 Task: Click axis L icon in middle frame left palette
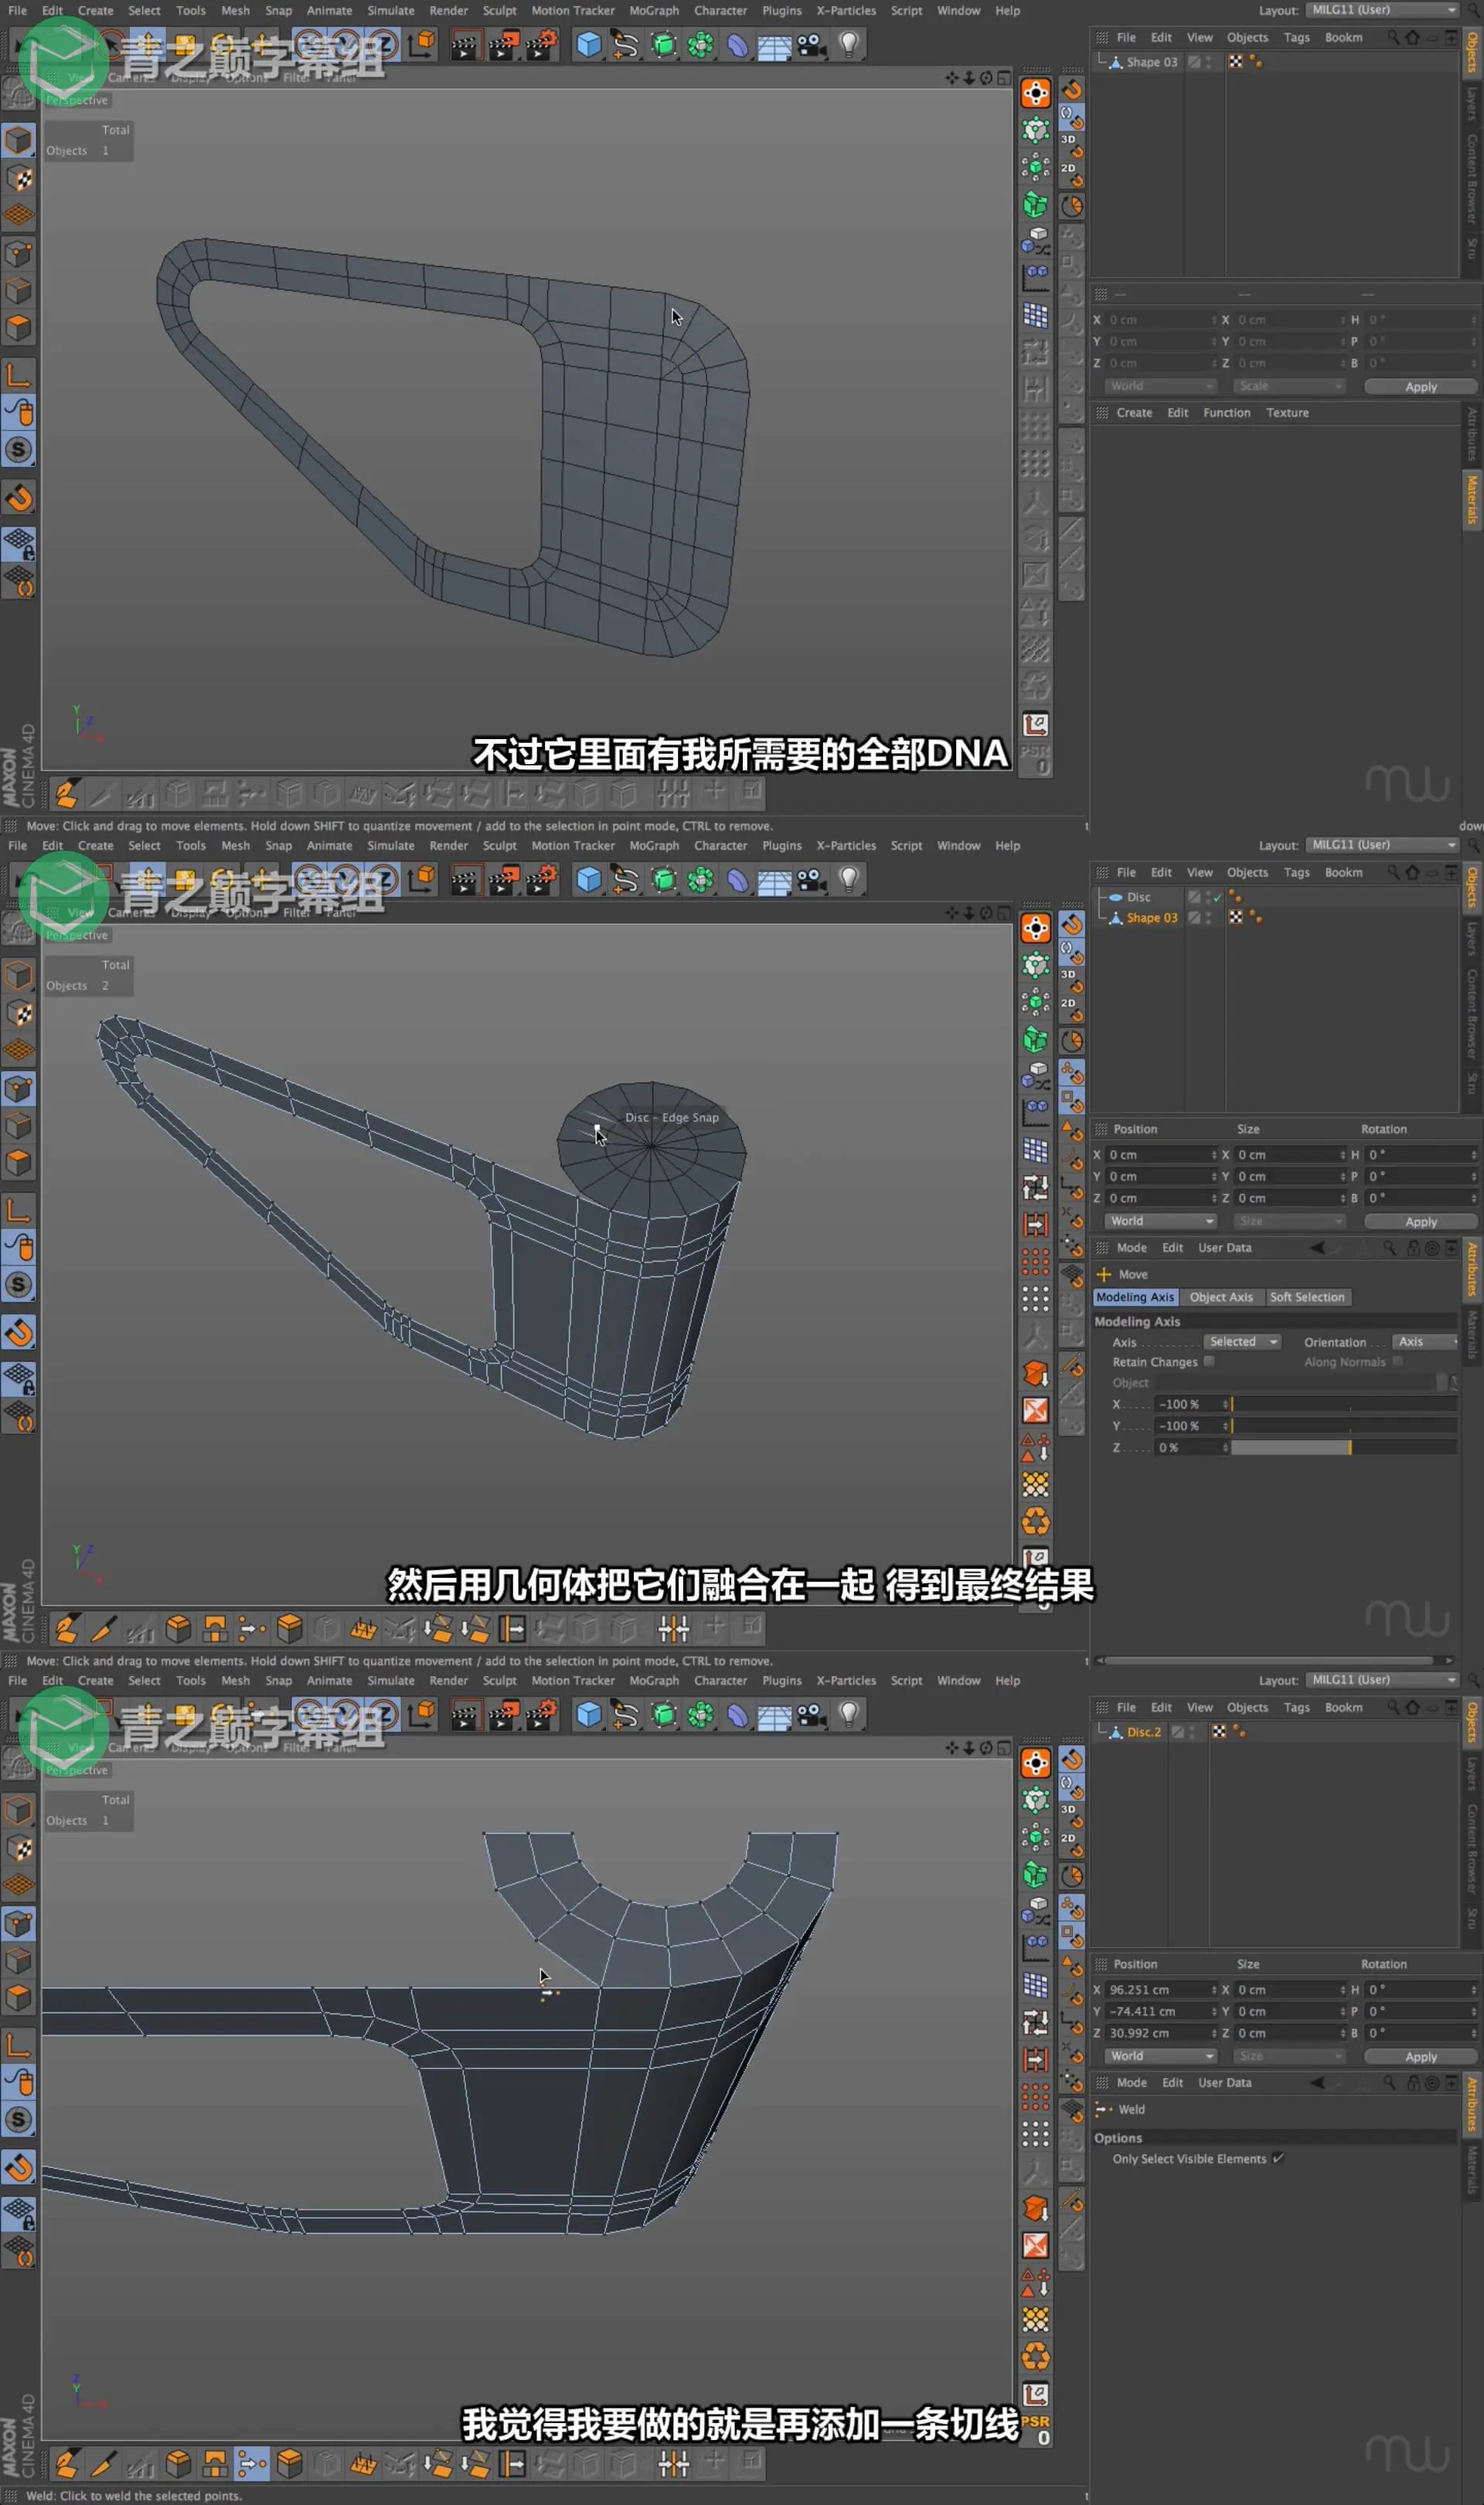tap(19, 1210)
